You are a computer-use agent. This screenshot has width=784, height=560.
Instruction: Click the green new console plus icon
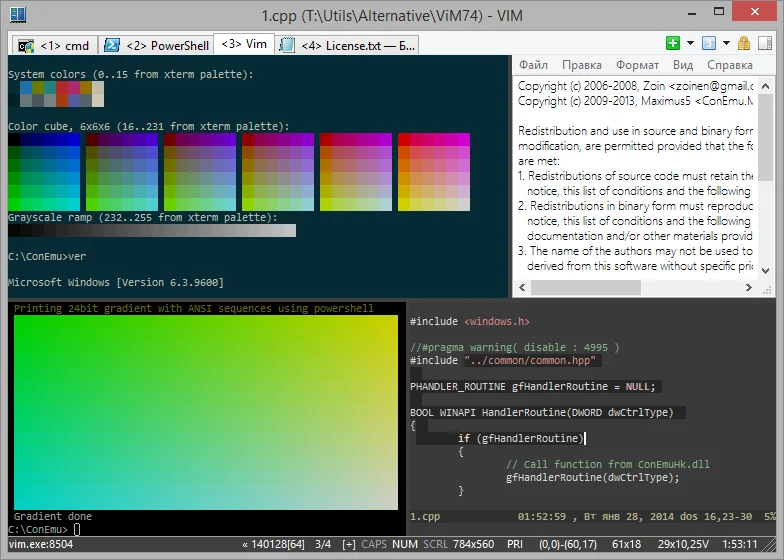(x=673, y=44)
